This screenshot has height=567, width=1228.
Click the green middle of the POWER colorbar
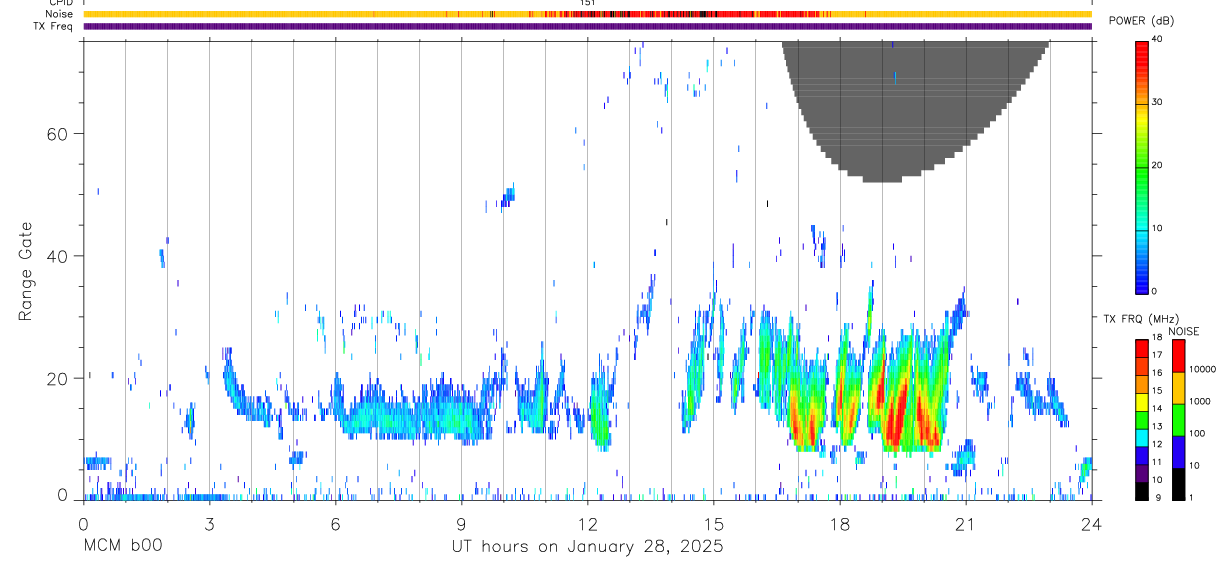[x=1142, y=170]
